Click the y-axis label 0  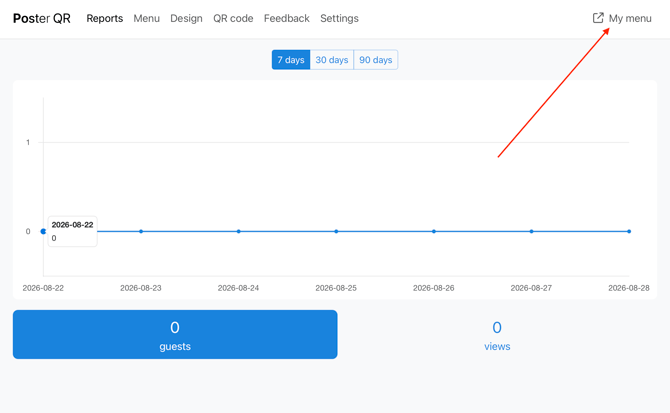coord(28,231)
